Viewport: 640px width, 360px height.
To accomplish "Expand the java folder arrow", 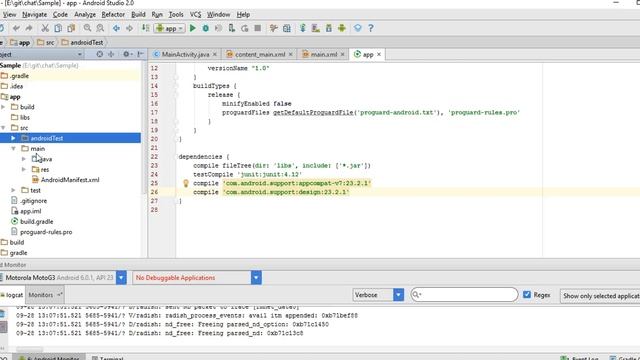I will (24, 159).
